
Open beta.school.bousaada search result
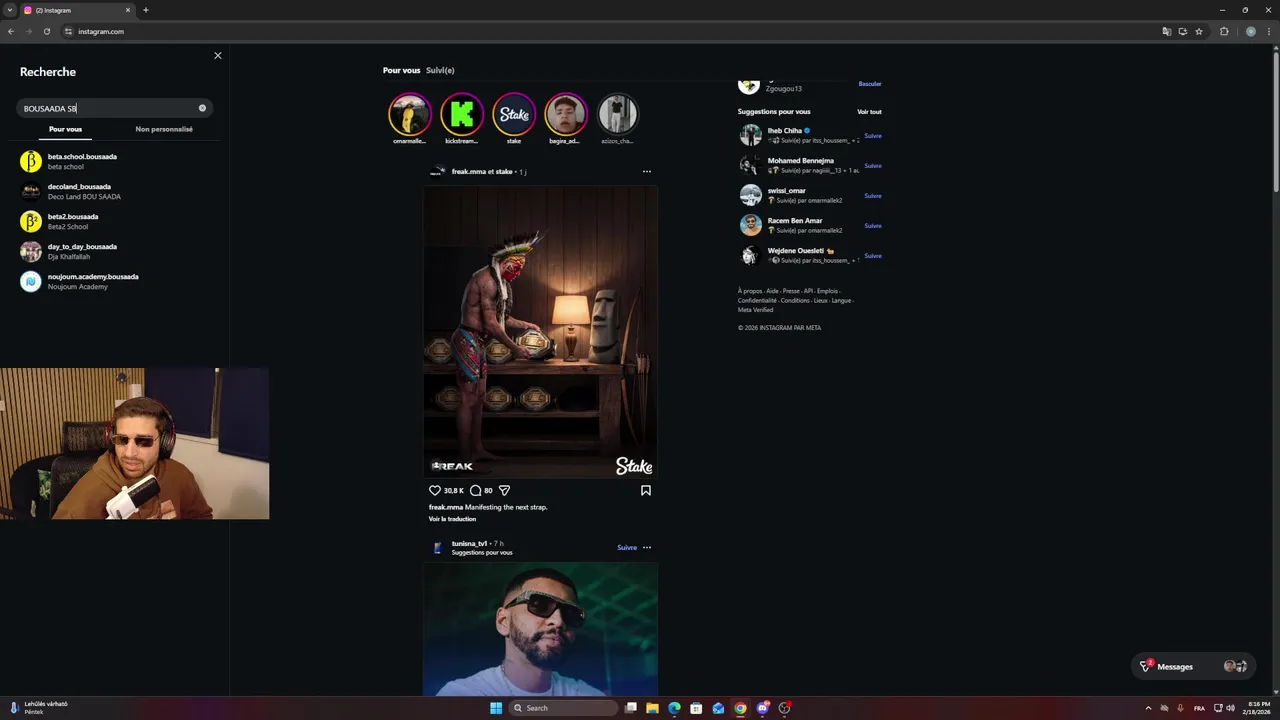point(115,162)
